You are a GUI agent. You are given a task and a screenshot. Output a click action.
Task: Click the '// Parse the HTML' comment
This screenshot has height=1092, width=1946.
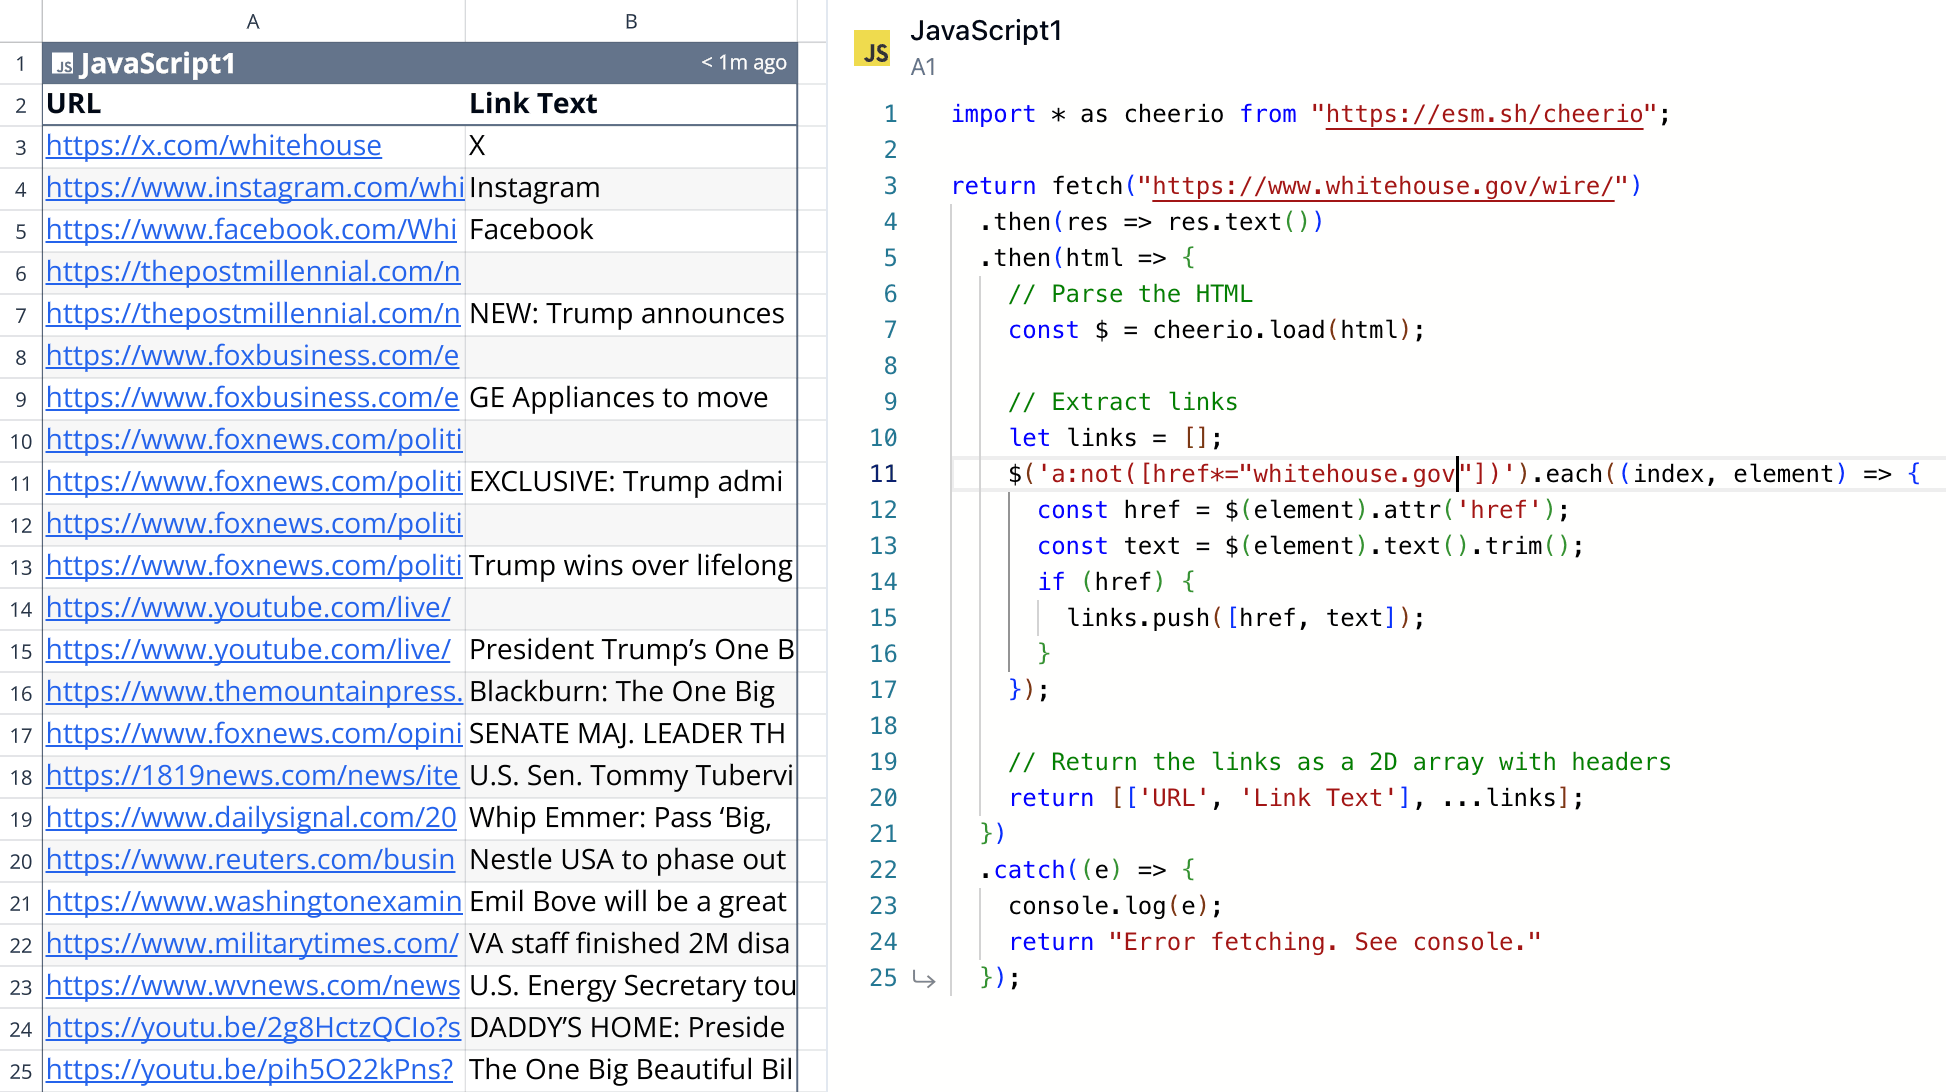[1130, 294]
